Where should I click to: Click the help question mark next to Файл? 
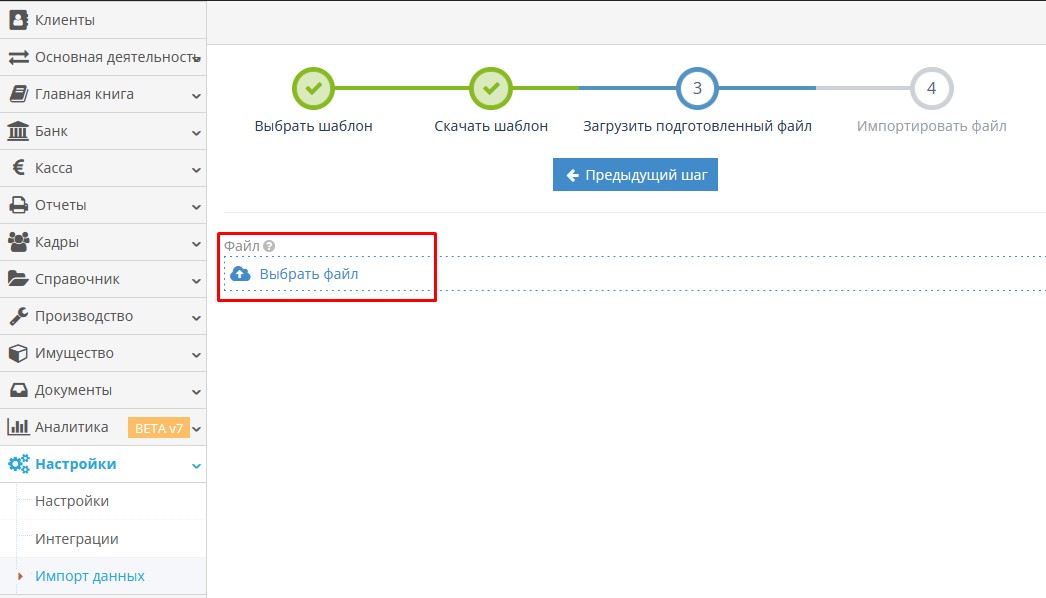(x=269, y=246)
